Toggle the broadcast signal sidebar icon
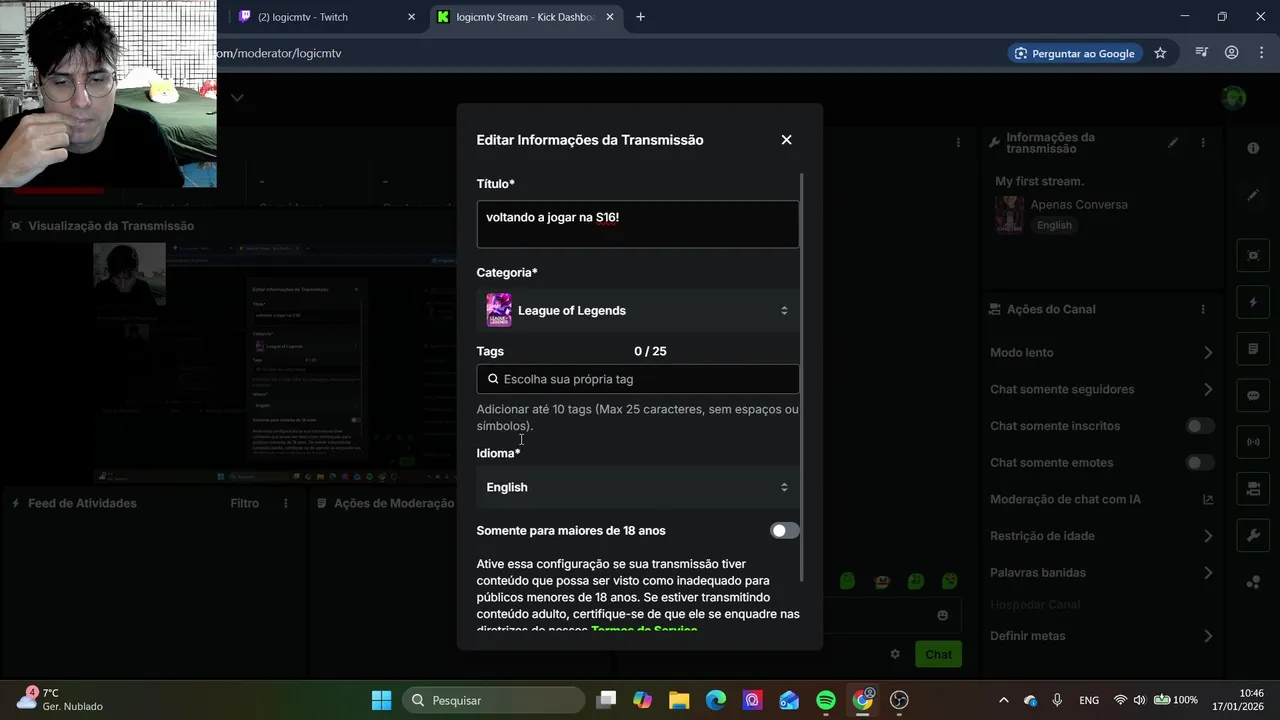The image size is (1280, 720). (1253, 442)
